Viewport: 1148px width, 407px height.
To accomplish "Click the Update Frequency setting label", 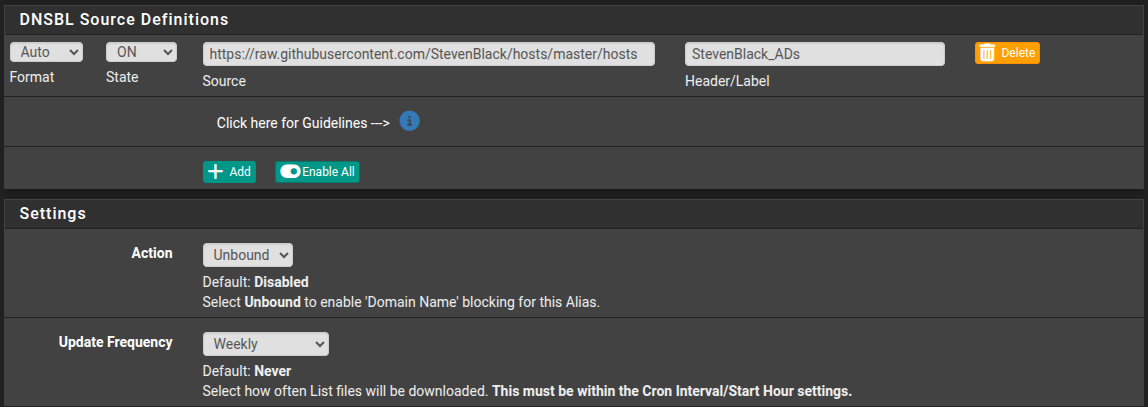I will [116, 342].
